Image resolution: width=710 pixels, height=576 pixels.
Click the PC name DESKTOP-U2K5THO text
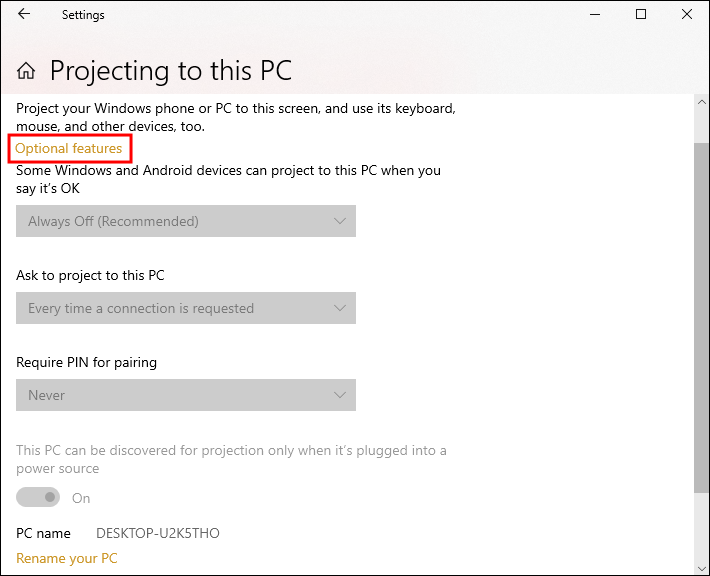[x=158, y=533]
